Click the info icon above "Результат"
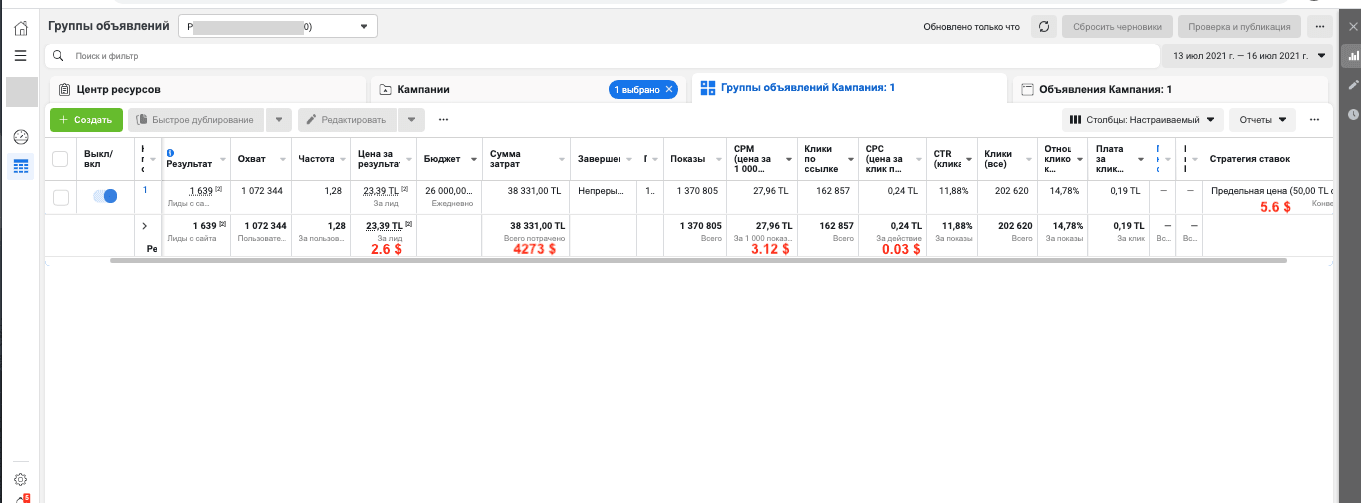This screenshot has height=503, width=1361. click(170, 153)
